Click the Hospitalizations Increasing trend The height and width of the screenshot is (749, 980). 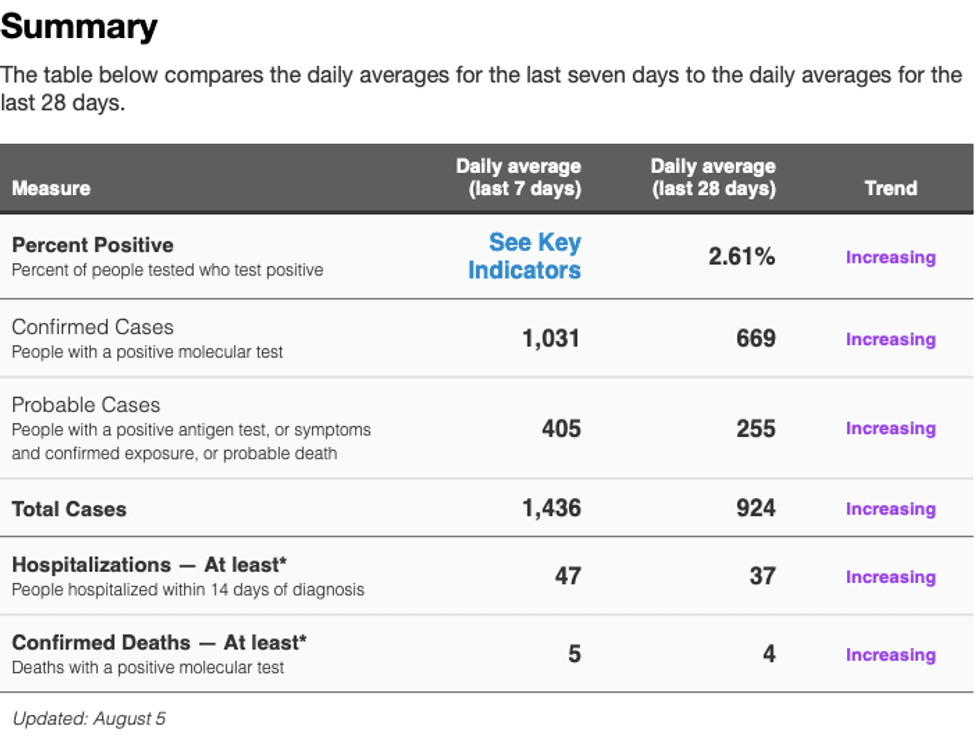pos(891,578)
